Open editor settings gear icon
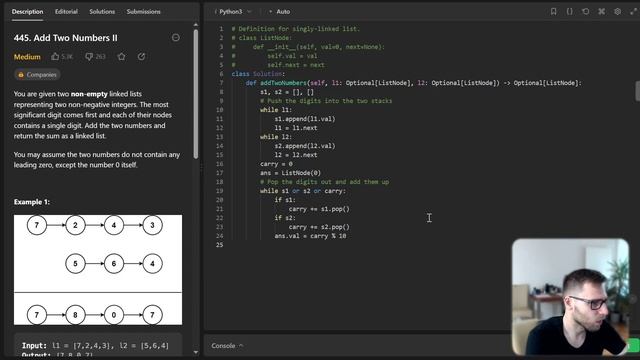The width and height of the screenshot is (640, 360). pos(617,11)
